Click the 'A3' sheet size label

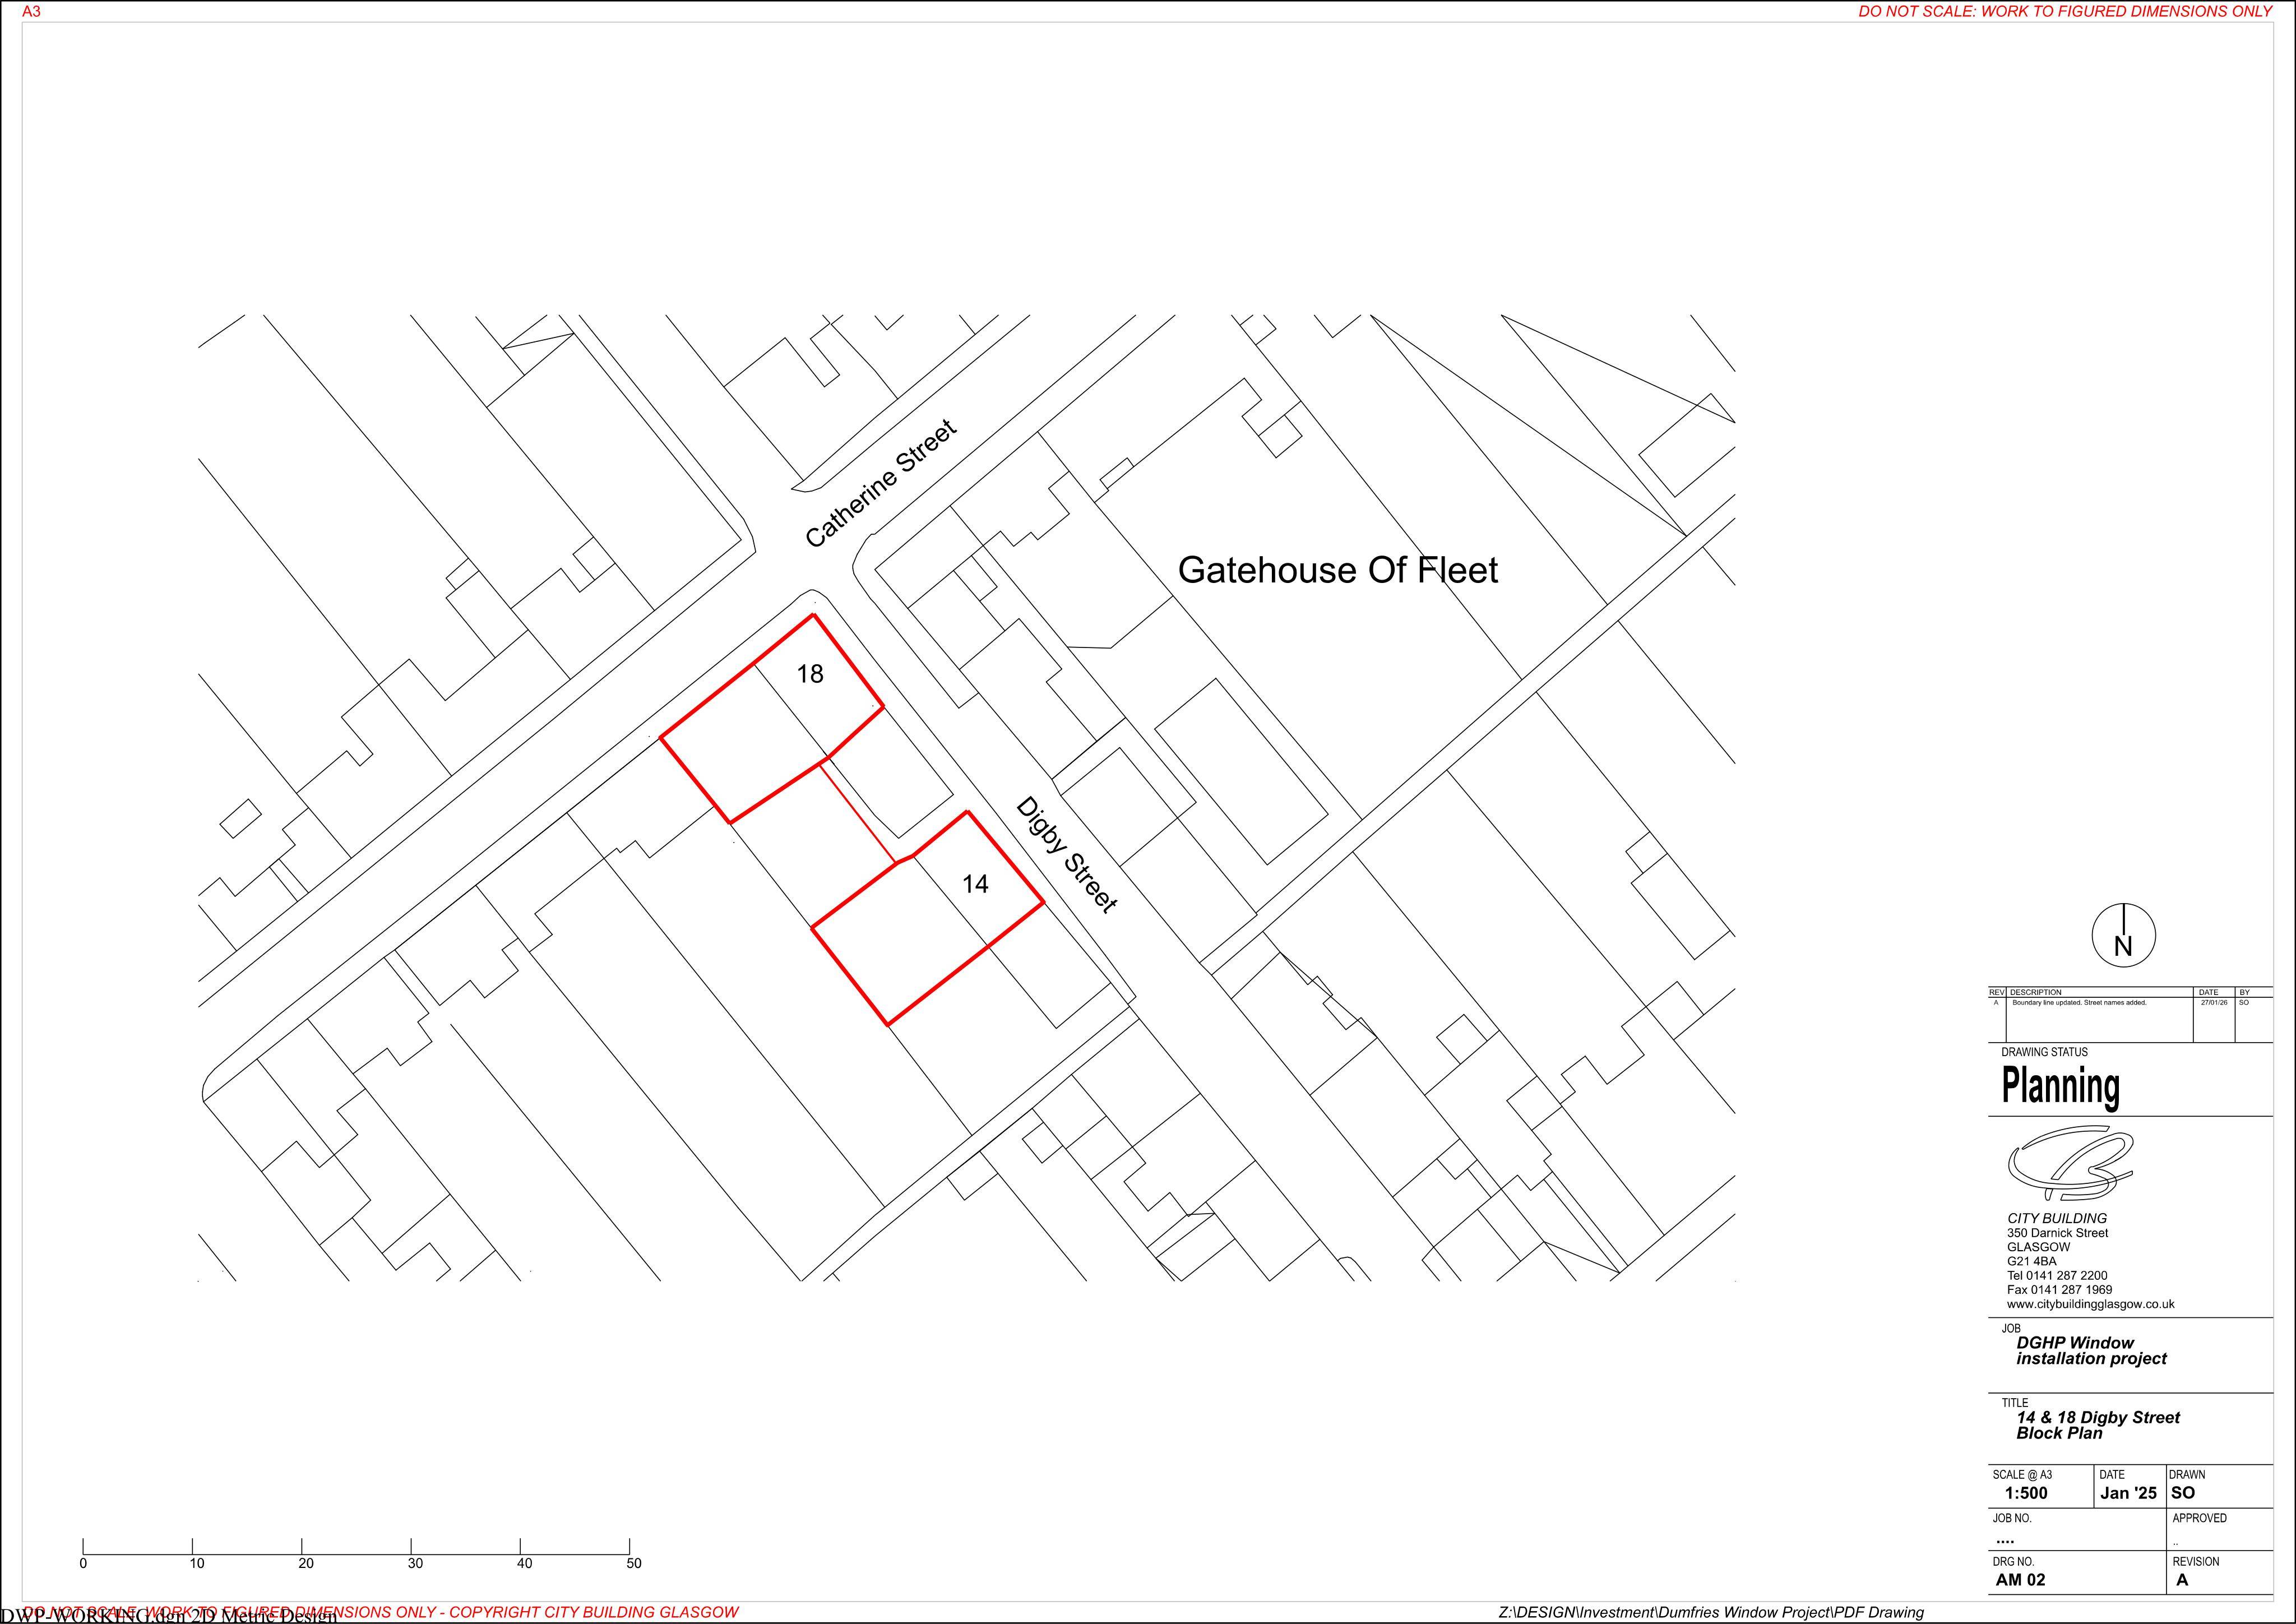click(x=31, y=12)
